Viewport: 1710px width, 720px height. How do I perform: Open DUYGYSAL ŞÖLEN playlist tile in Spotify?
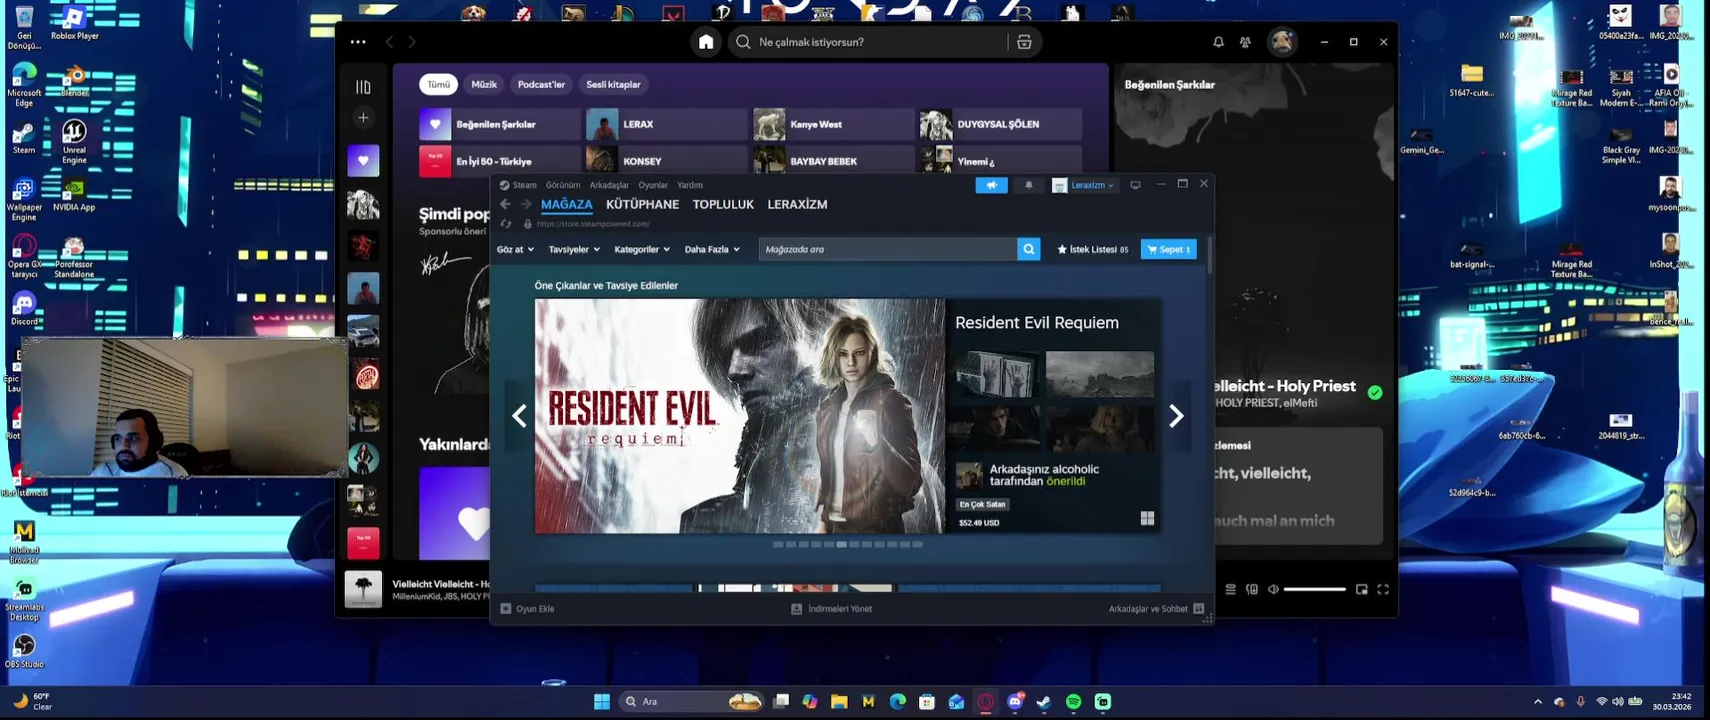pyautogui.click(x=1000, y=124)
